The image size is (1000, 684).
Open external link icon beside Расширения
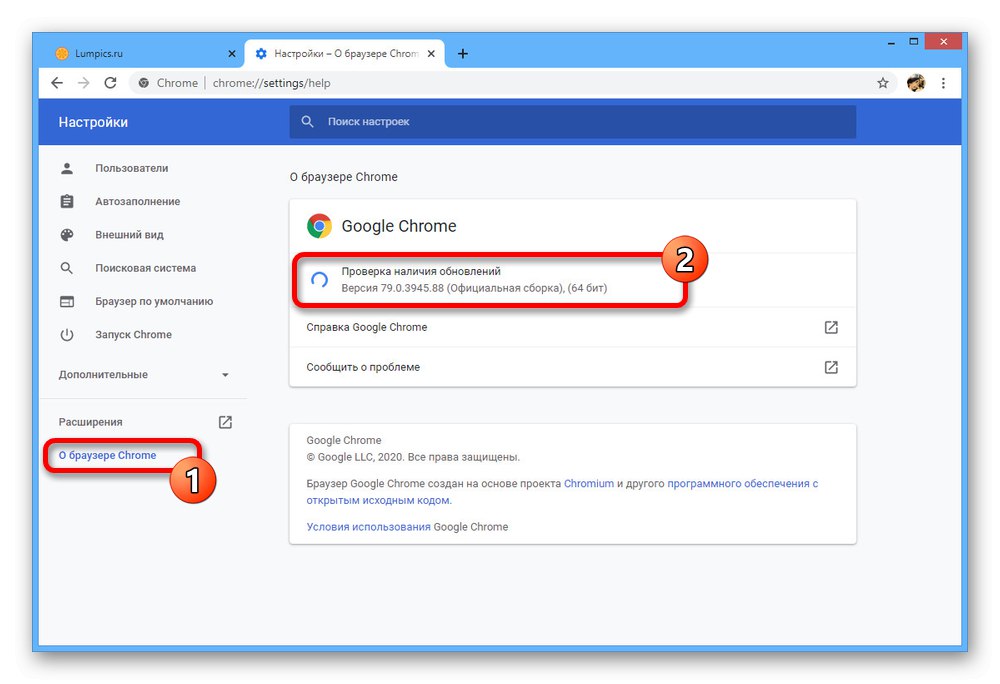[225, 422]
